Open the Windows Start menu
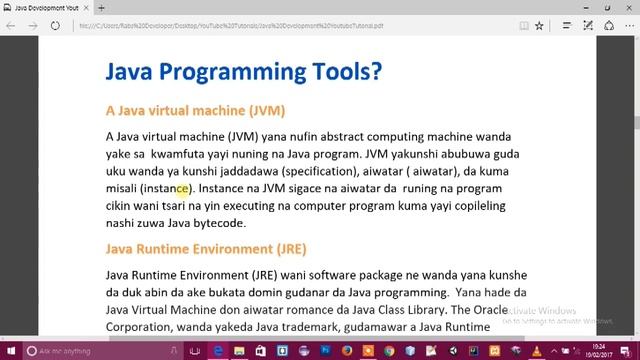This screenshot has height=360, width=640. click(x=11, y=351)
